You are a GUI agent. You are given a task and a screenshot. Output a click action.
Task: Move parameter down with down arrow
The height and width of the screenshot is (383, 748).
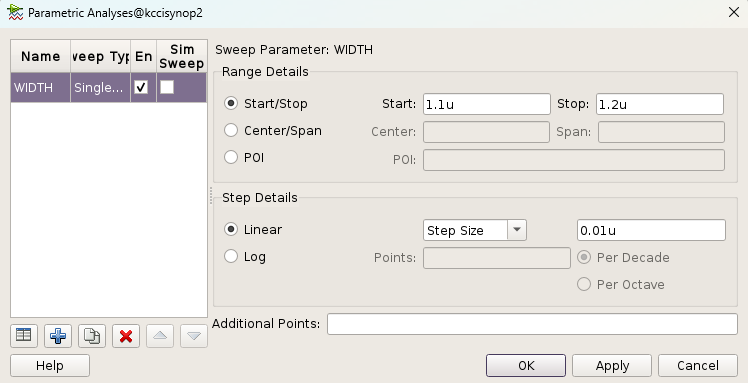click(x=194, y=336)
